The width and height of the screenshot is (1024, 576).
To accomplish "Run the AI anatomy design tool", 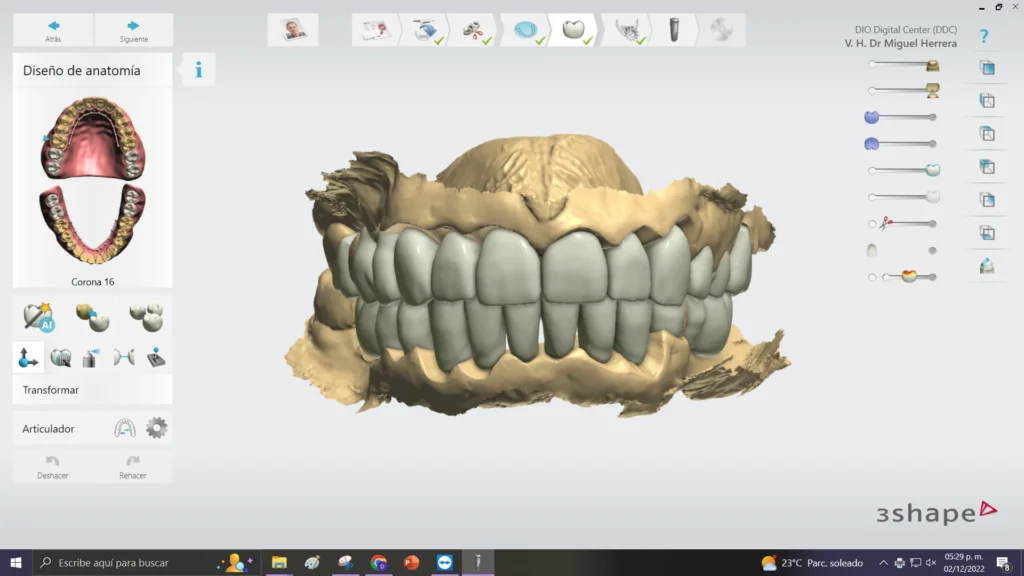I will pos(38,317).
